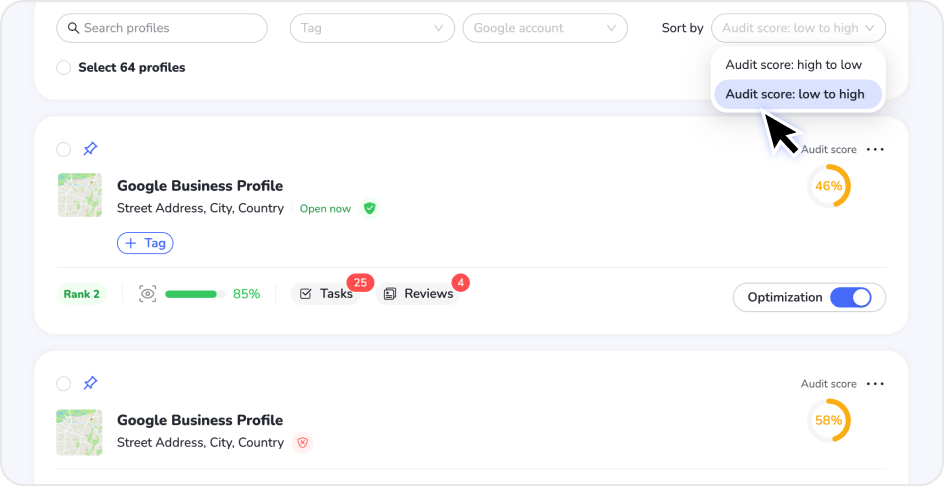Open three-dot menu for 58% profile
Image resolution: width=944 pixels, height=486 pixels.
[875, 384]
